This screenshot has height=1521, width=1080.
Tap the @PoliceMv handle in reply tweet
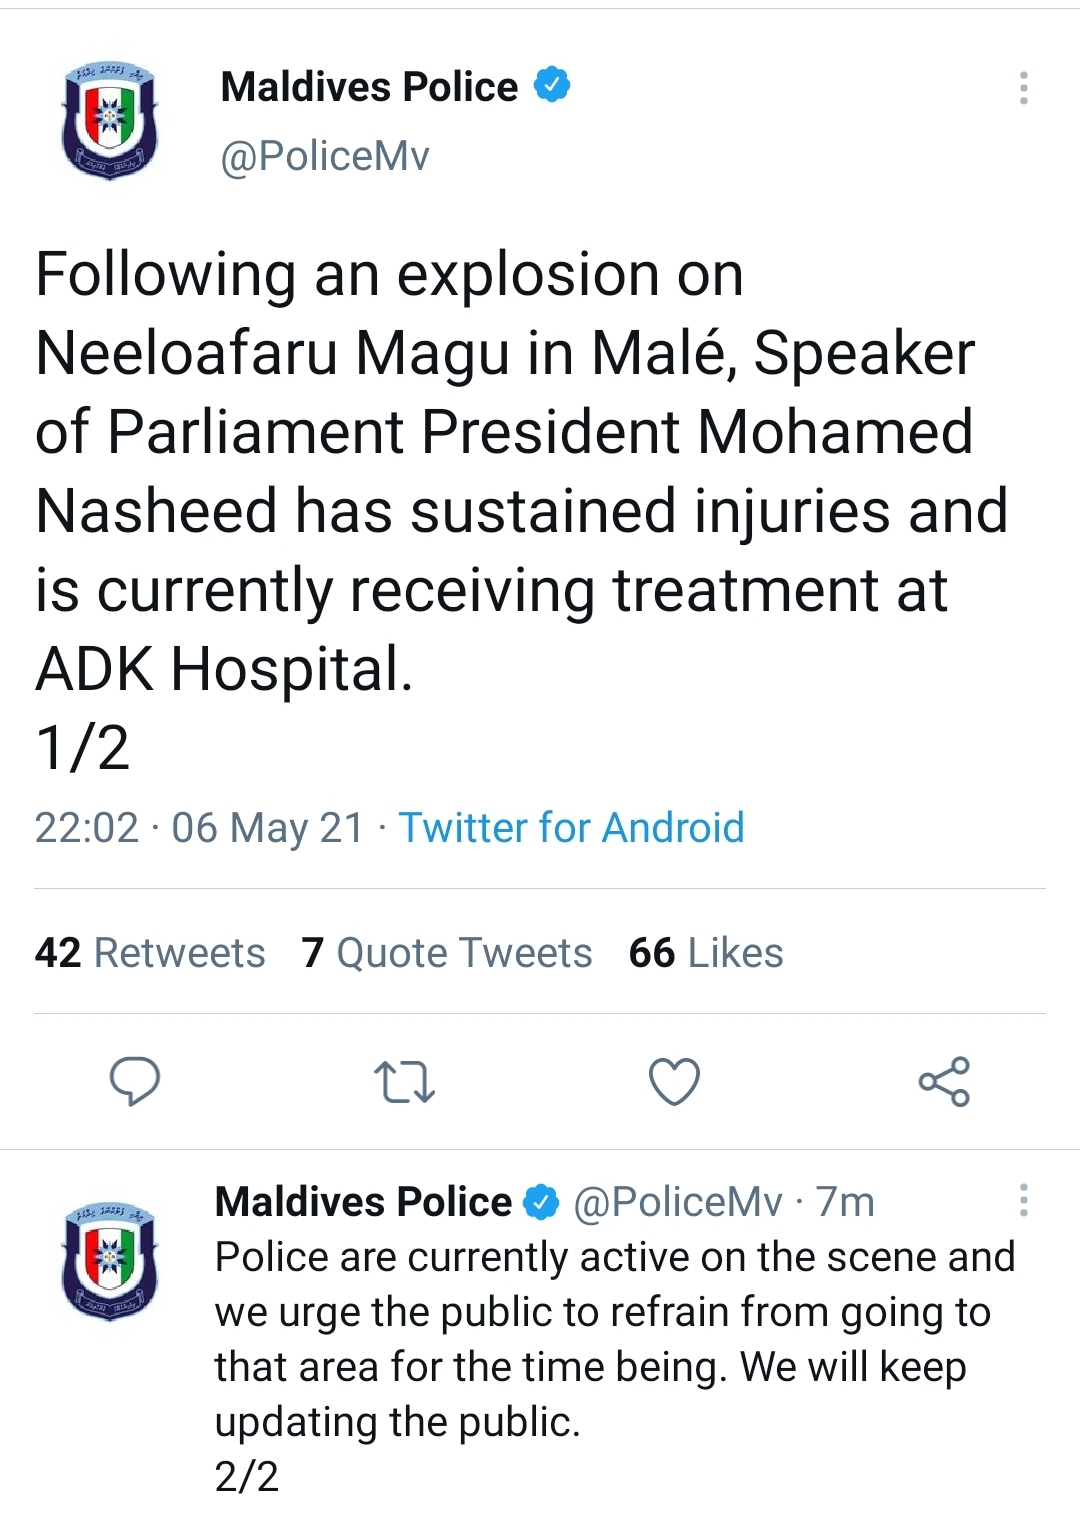point(677,1201)
